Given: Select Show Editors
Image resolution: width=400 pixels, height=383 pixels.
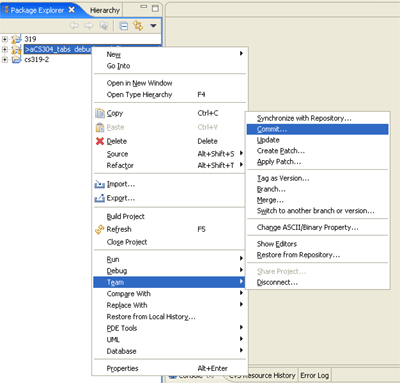Looking at the screenshot, I should 318,244.
